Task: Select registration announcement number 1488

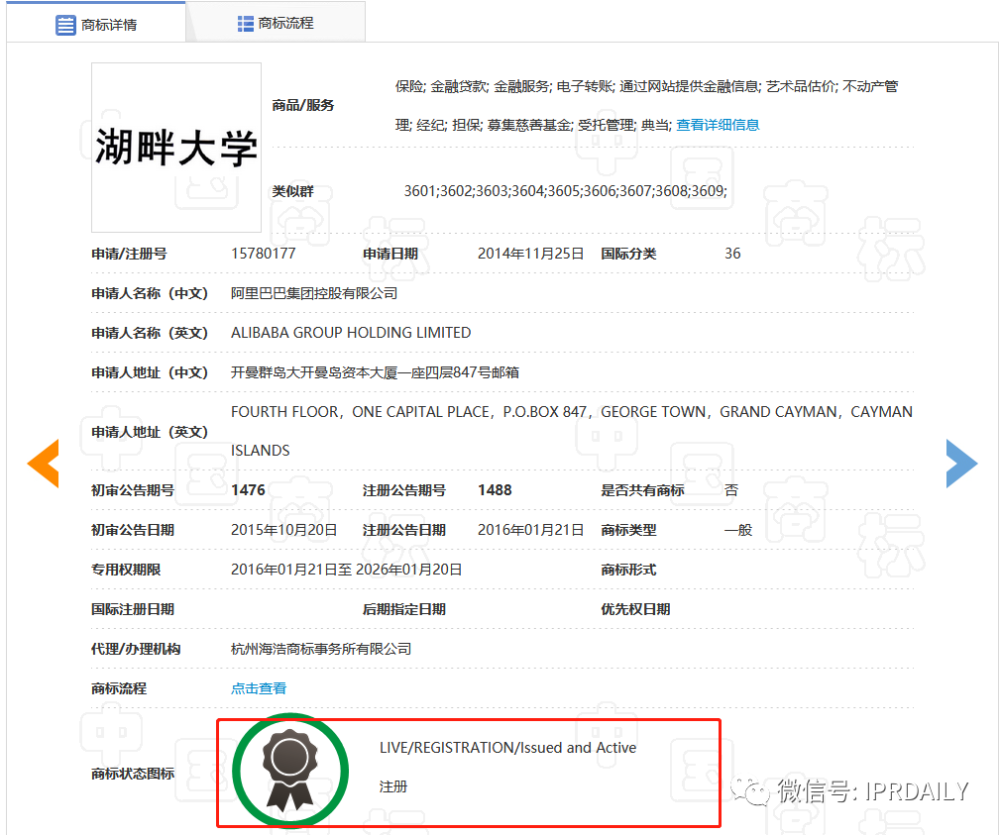Action: click(x=495, y=490)
